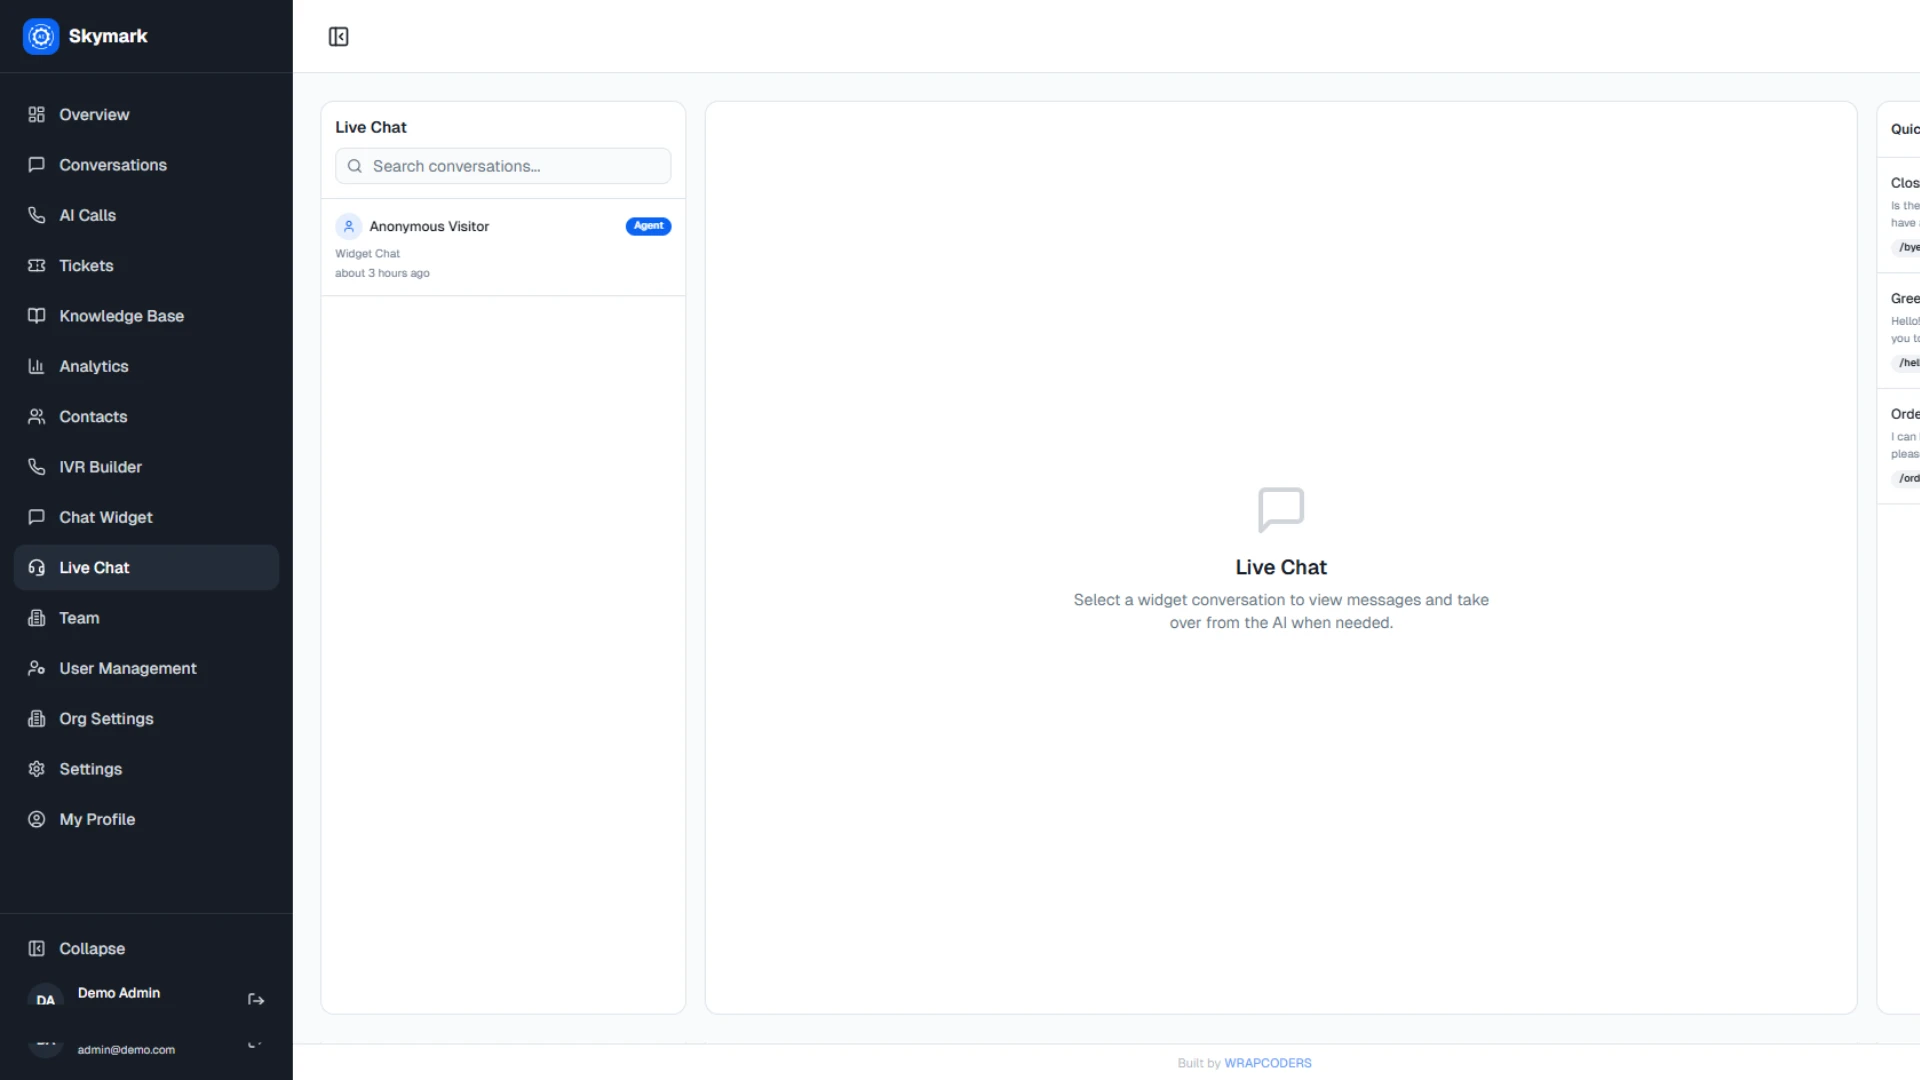Click the Demo Admin name
The width and height of the screenshot is (1920, 1080).
(119, 993)
